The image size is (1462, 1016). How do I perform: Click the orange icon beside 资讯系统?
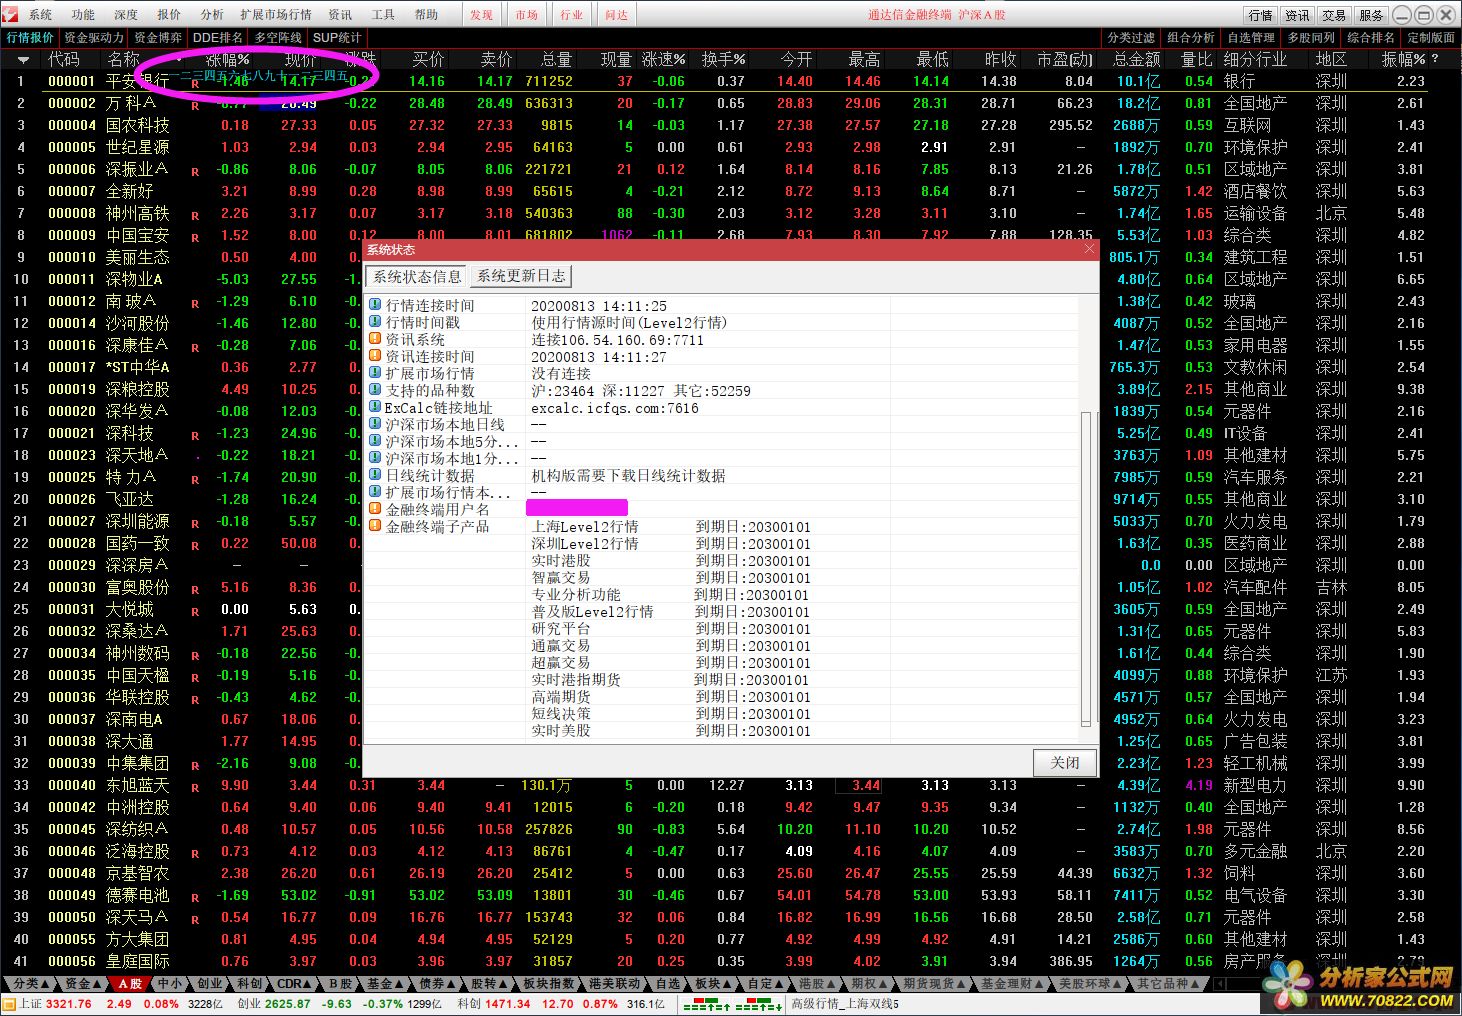[376, 340]
